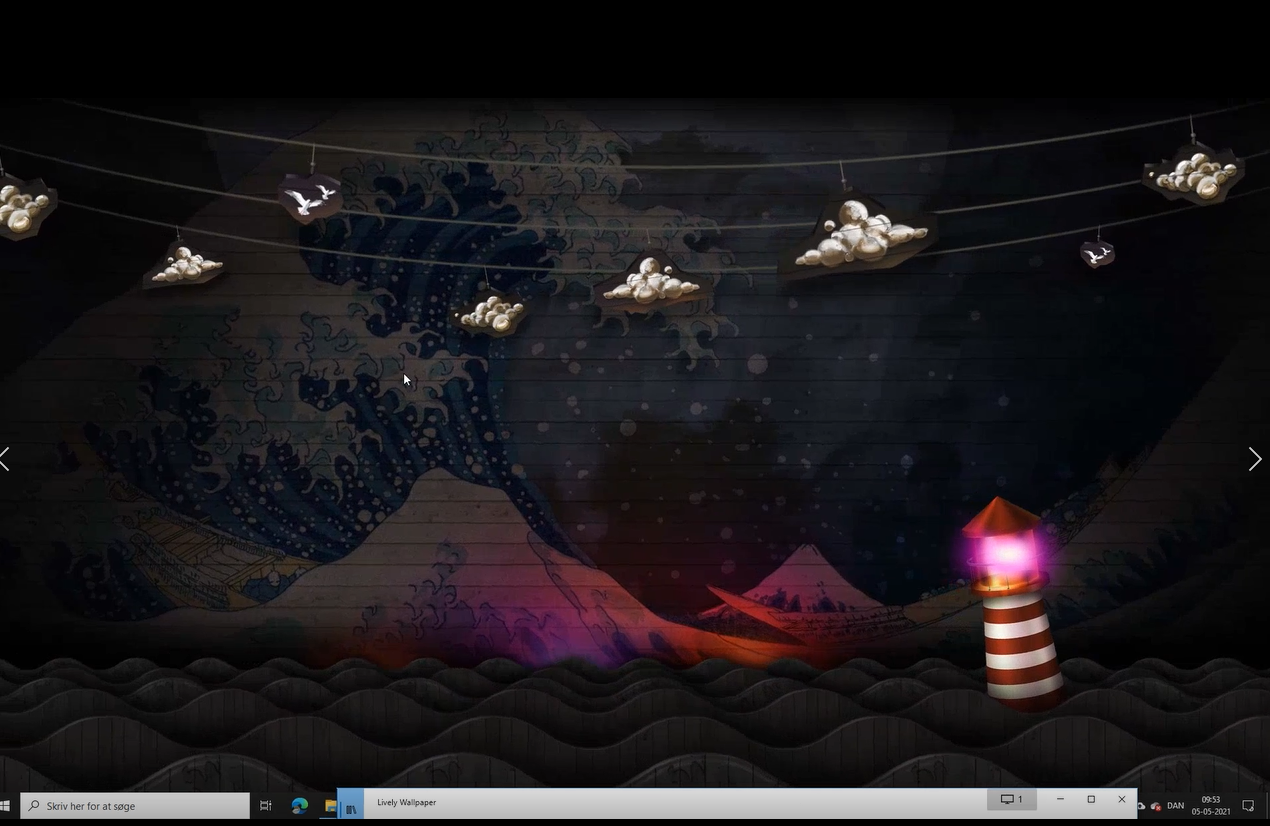Open the clock and date flyout
This screenshot has height=826, width=1270.
[x=1211, y=806]
